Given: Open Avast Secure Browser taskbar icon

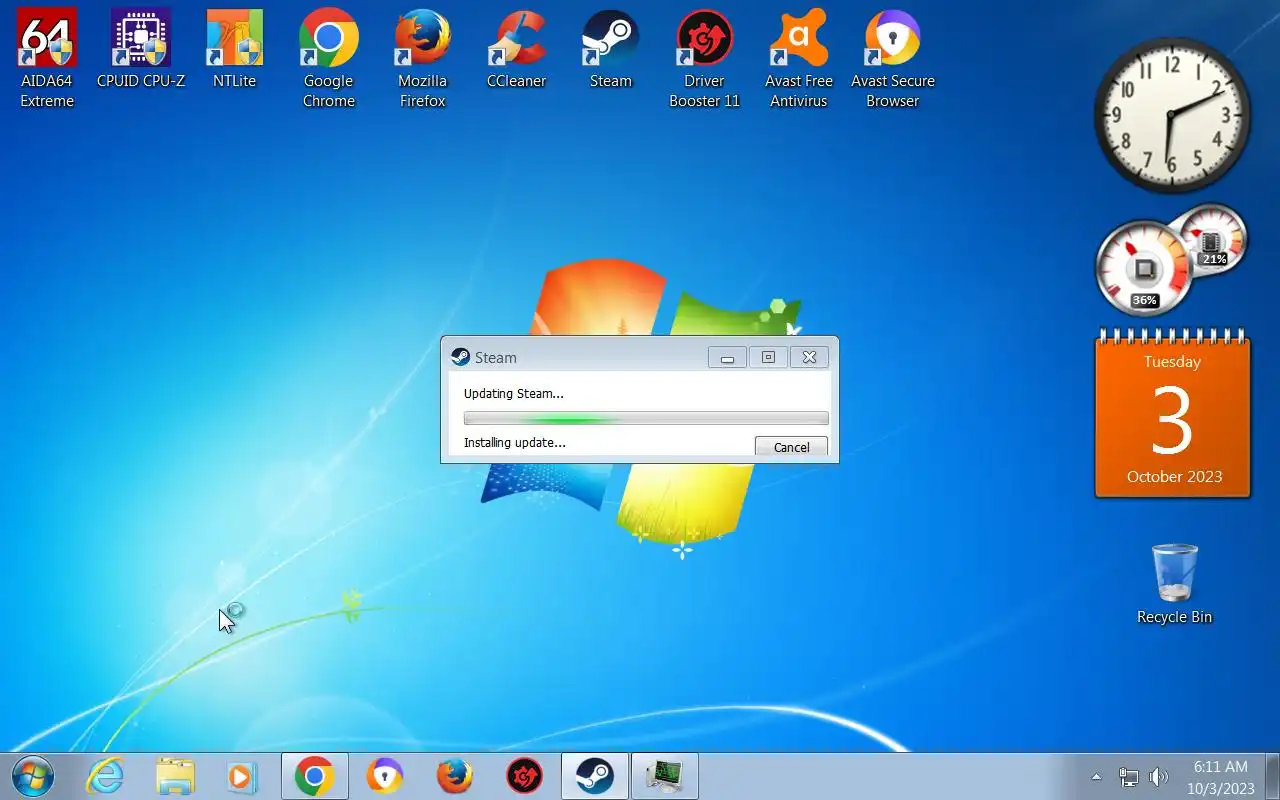Looking at the screenshot, I should pyautogui.click(x=385, y=776).
